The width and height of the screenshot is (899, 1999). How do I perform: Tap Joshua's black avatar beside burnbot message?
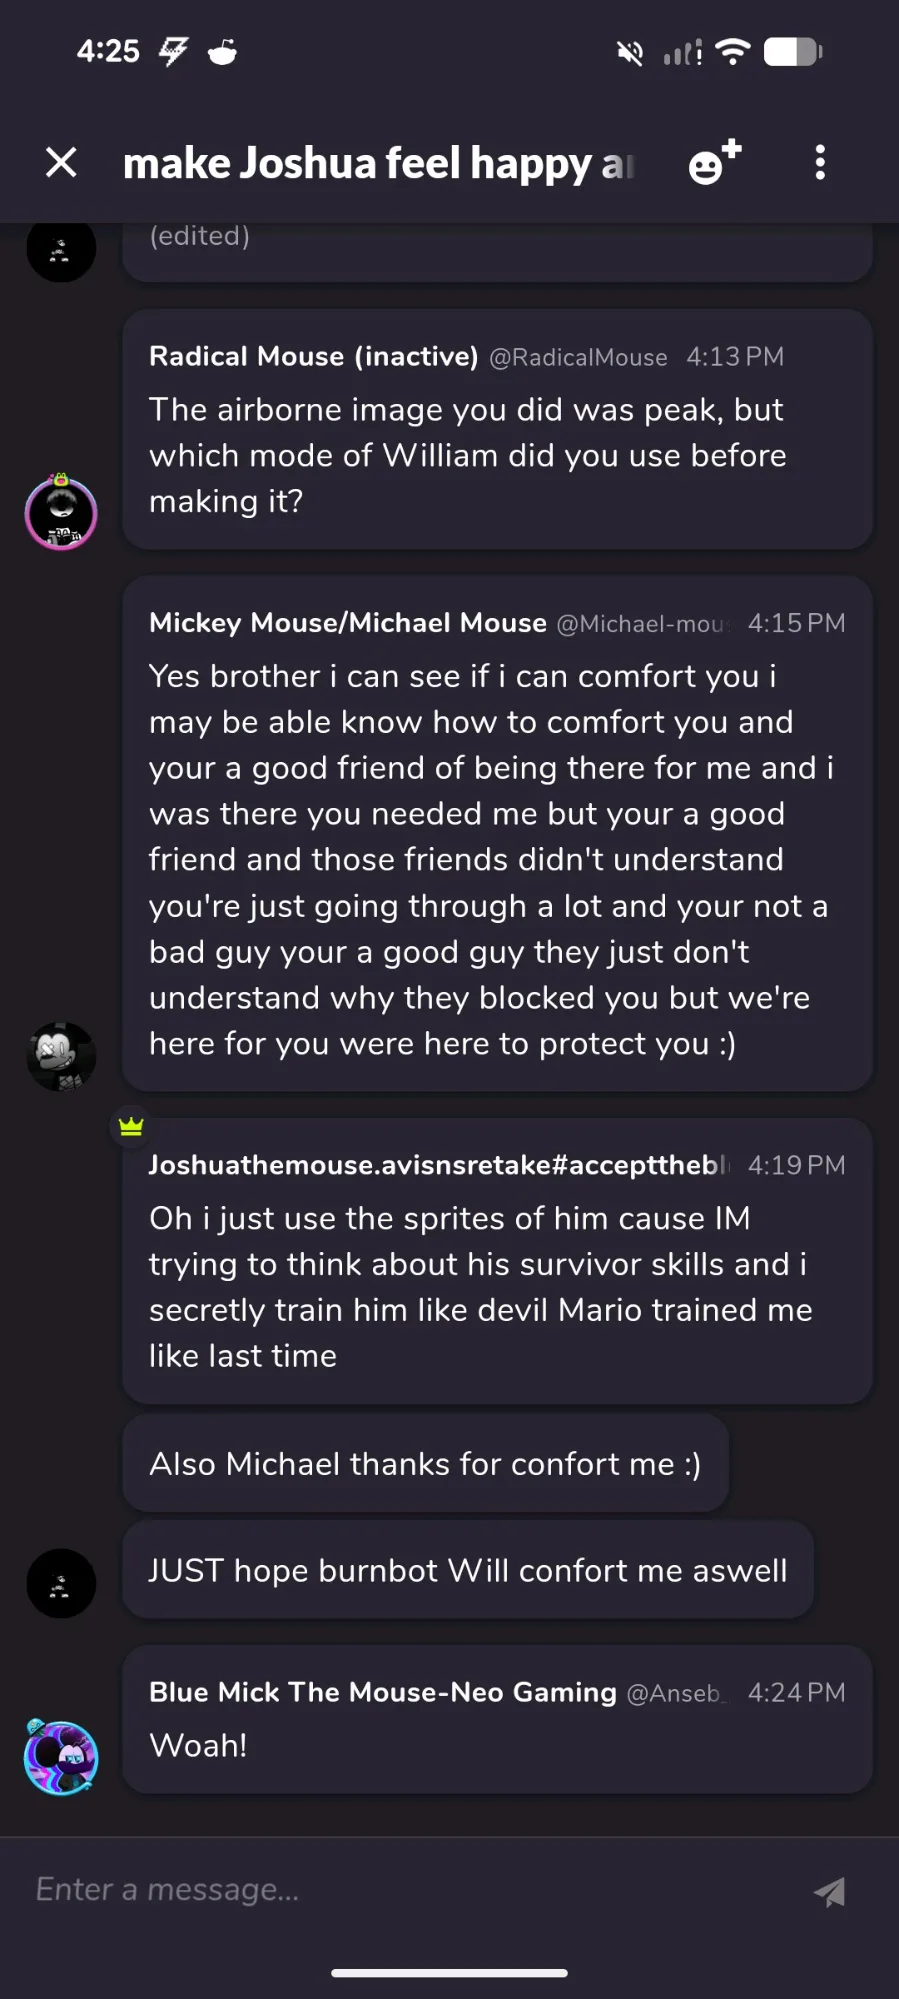pos(61,1583)
